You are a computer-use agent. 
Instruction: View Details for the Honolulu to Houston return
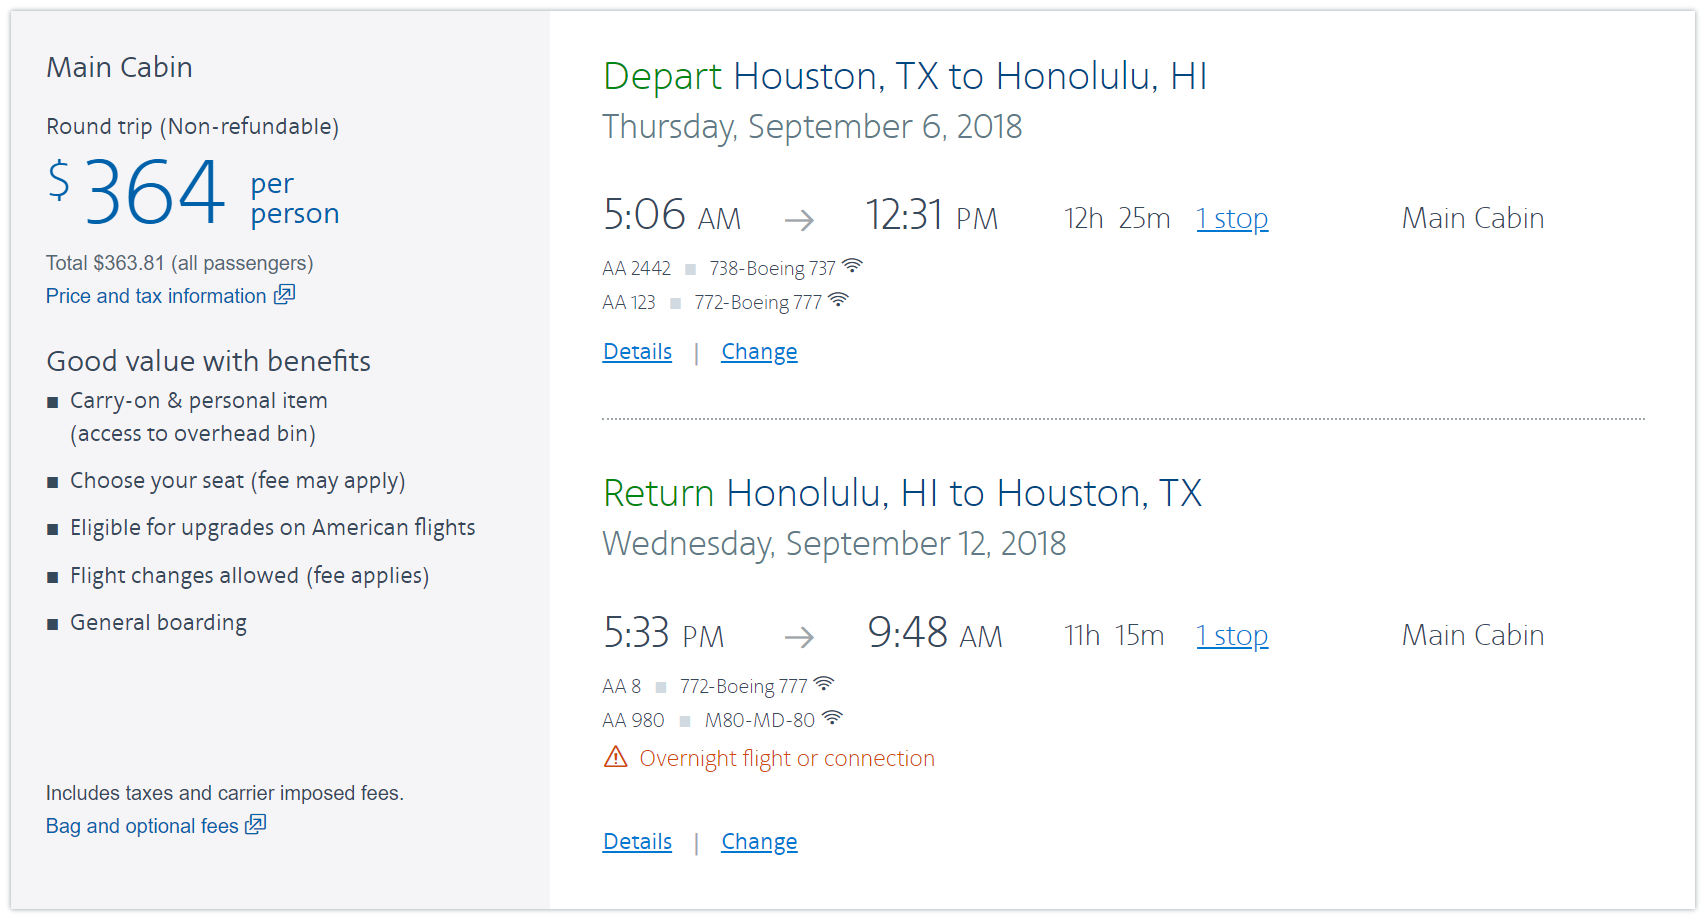(637, 842)
